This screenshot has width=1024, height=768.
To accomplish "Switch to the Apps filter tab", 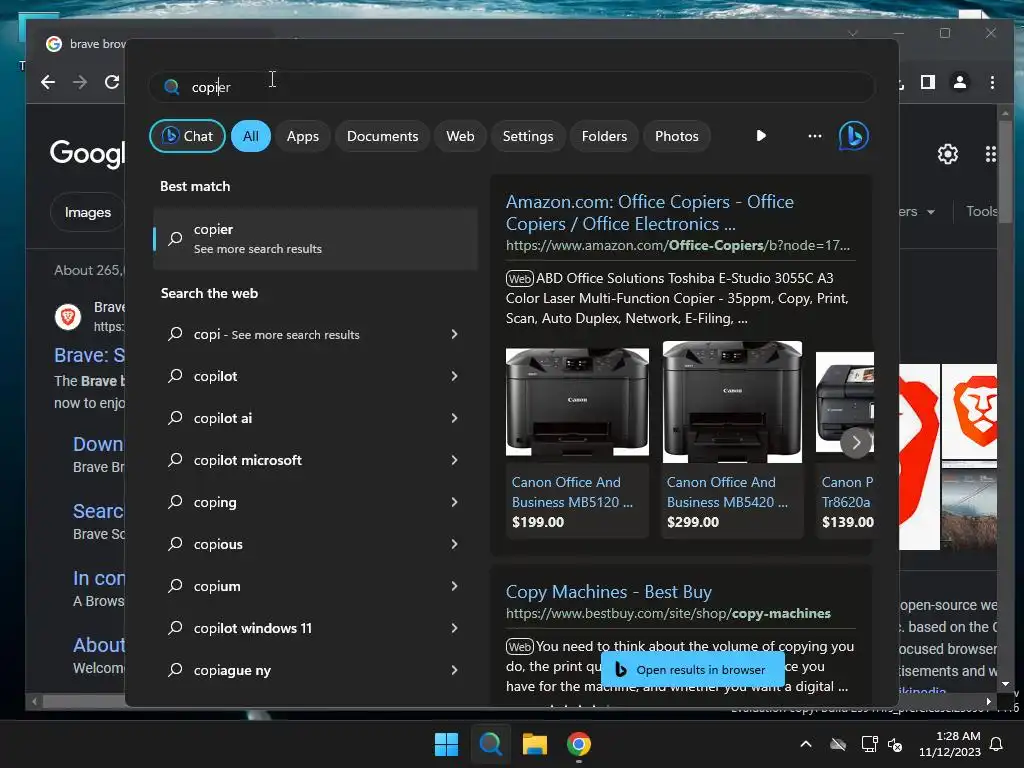I will point(303,136).
